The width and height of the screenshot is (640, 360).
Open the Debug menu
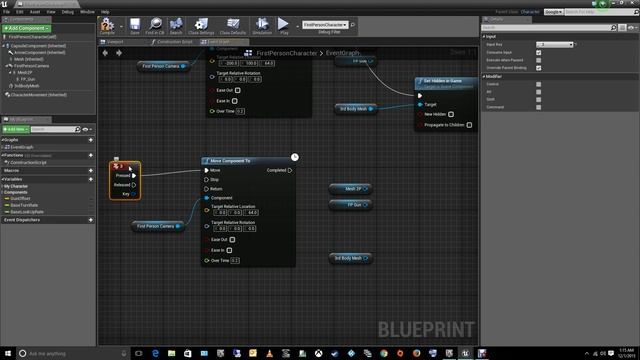click(68, 12)
